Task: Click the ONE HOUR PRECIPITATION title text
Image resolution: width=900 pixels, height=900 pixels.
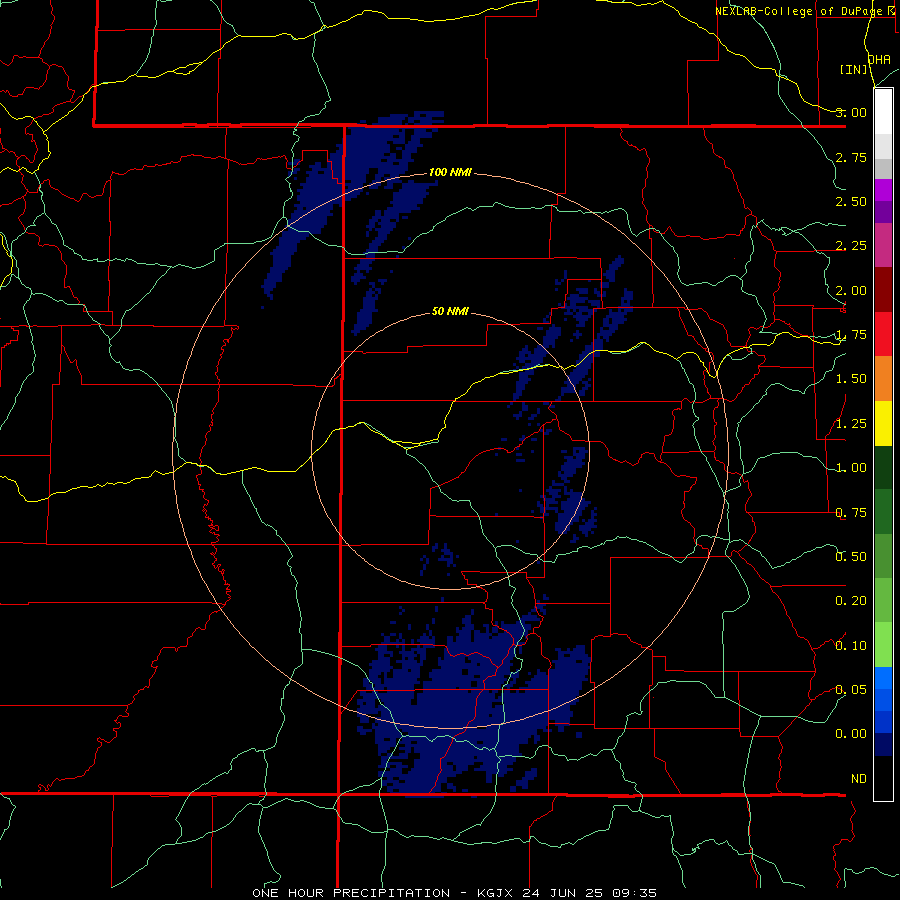Action: pyautogui.click(x=351, y=893)
